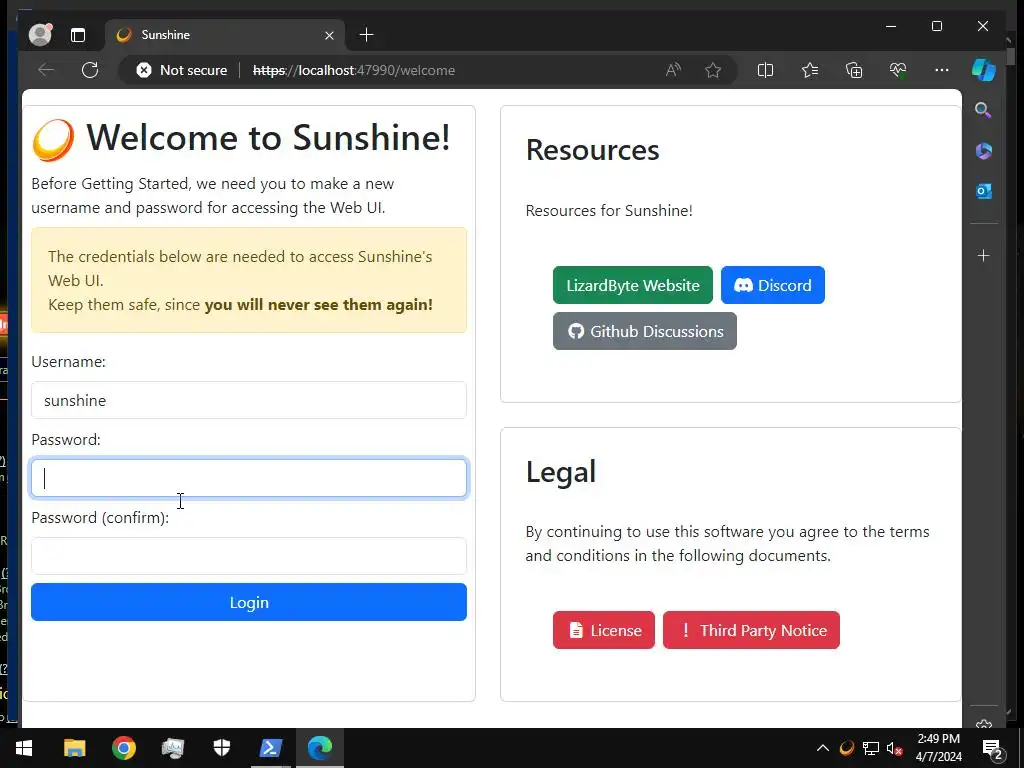Screen dimensions: 1024x768
Task: Open Windows Security shield taskbar icon
Action: pyautogui.click(x=222, y=748)
